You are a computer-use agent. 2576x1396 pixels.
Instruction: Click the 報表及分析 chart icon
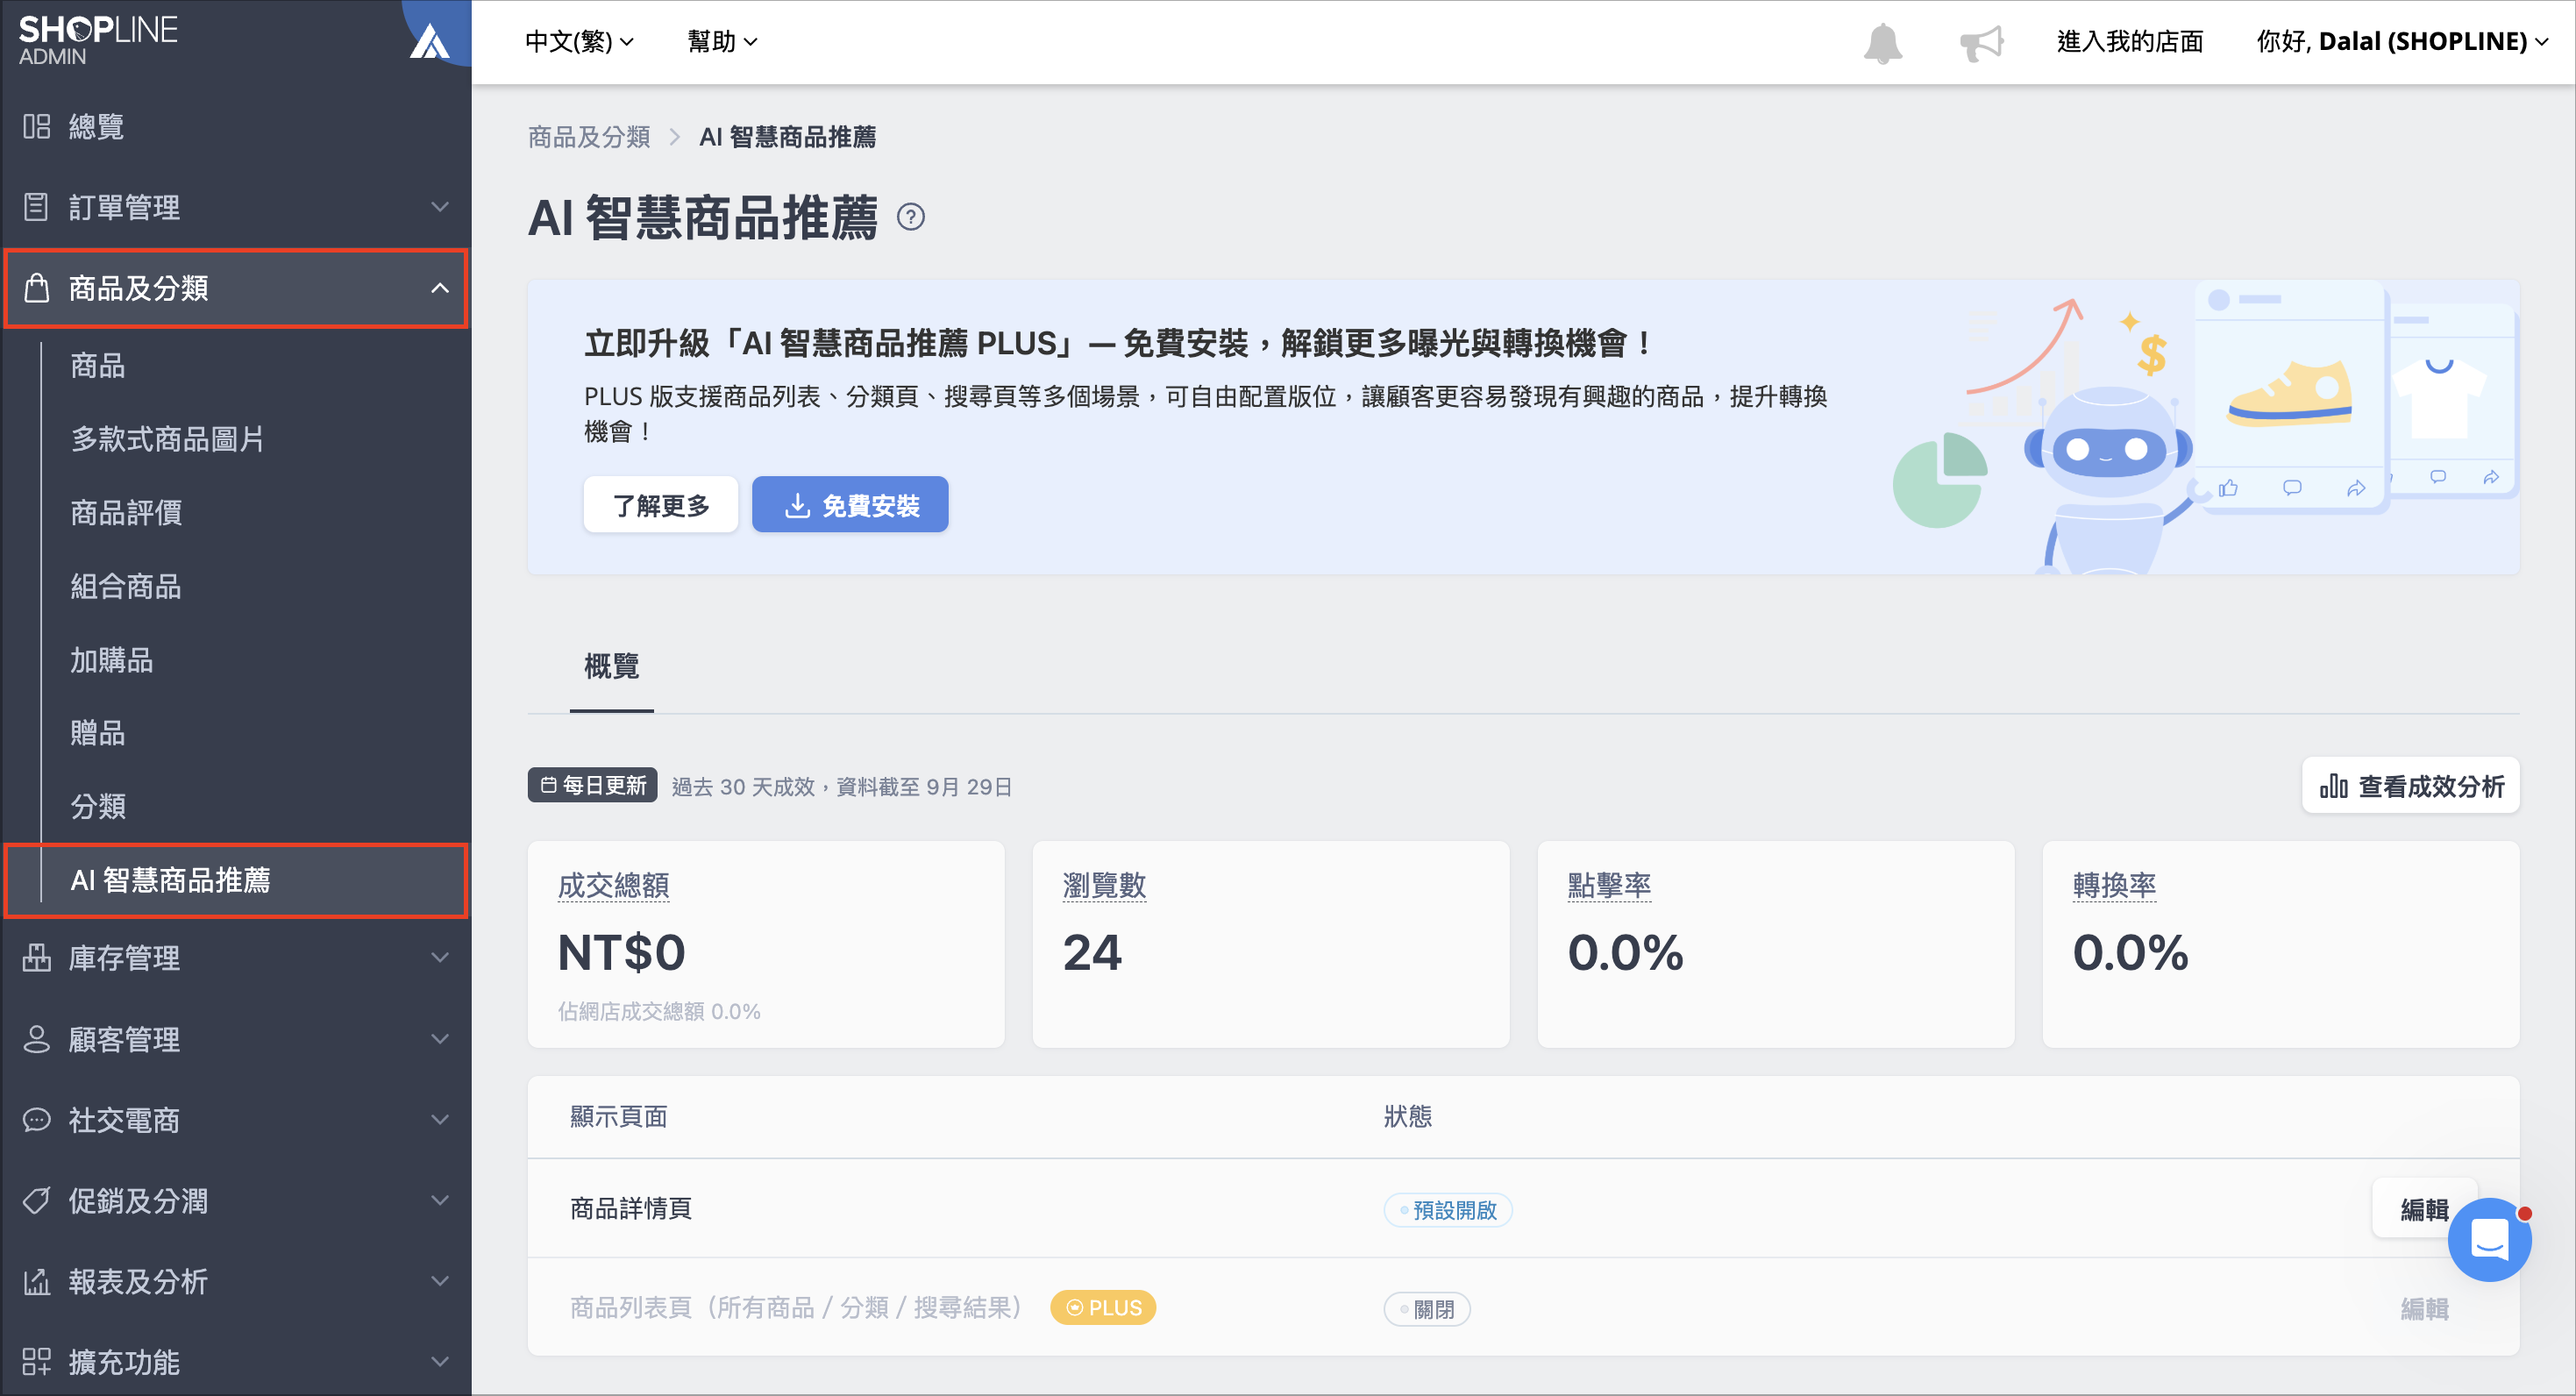coord(37,1281)
